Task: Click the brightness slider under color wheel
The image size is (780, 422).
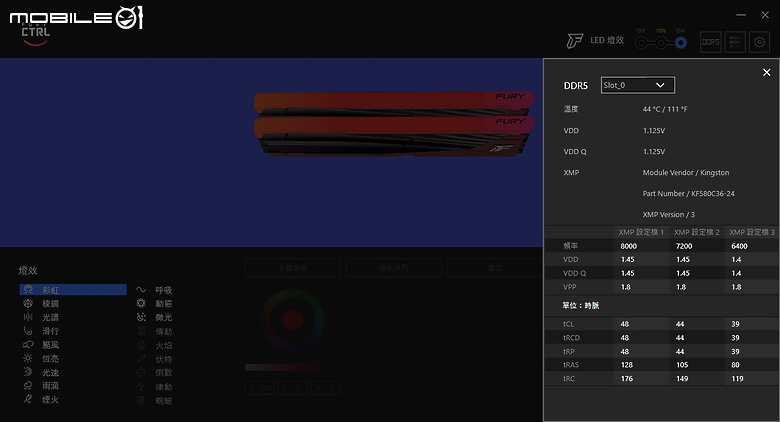Action: 292,367
